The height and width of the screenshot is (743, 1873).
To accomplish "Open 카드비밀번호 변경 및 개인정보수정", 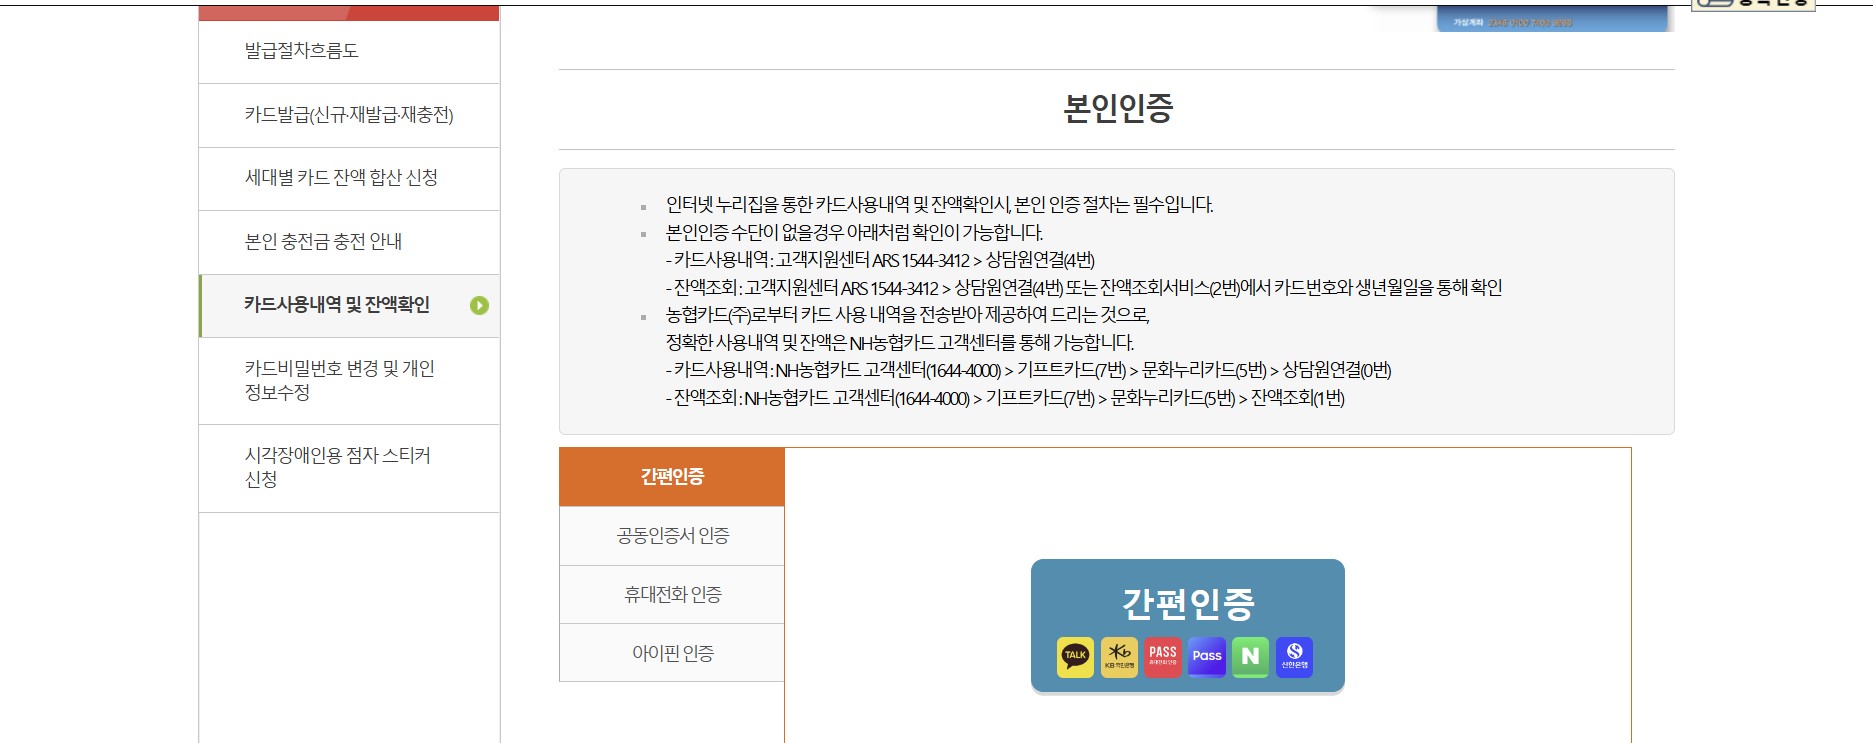I will click(349, 381).
